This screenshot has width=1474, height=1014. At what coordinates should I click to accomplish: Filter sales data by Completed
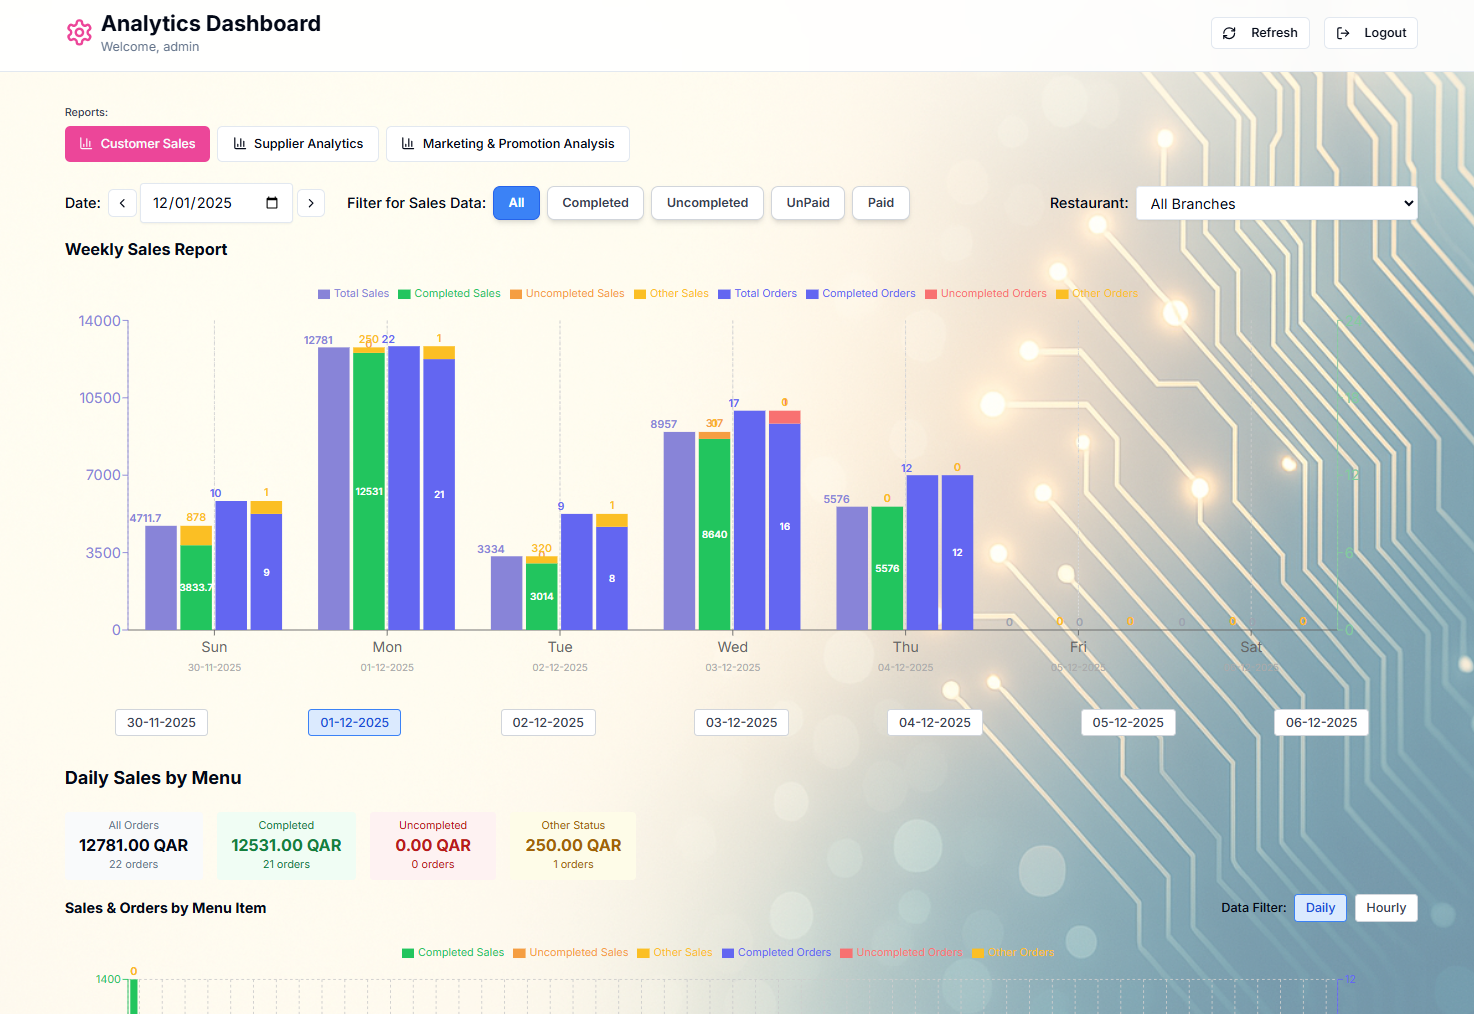(x=595, y=203)
